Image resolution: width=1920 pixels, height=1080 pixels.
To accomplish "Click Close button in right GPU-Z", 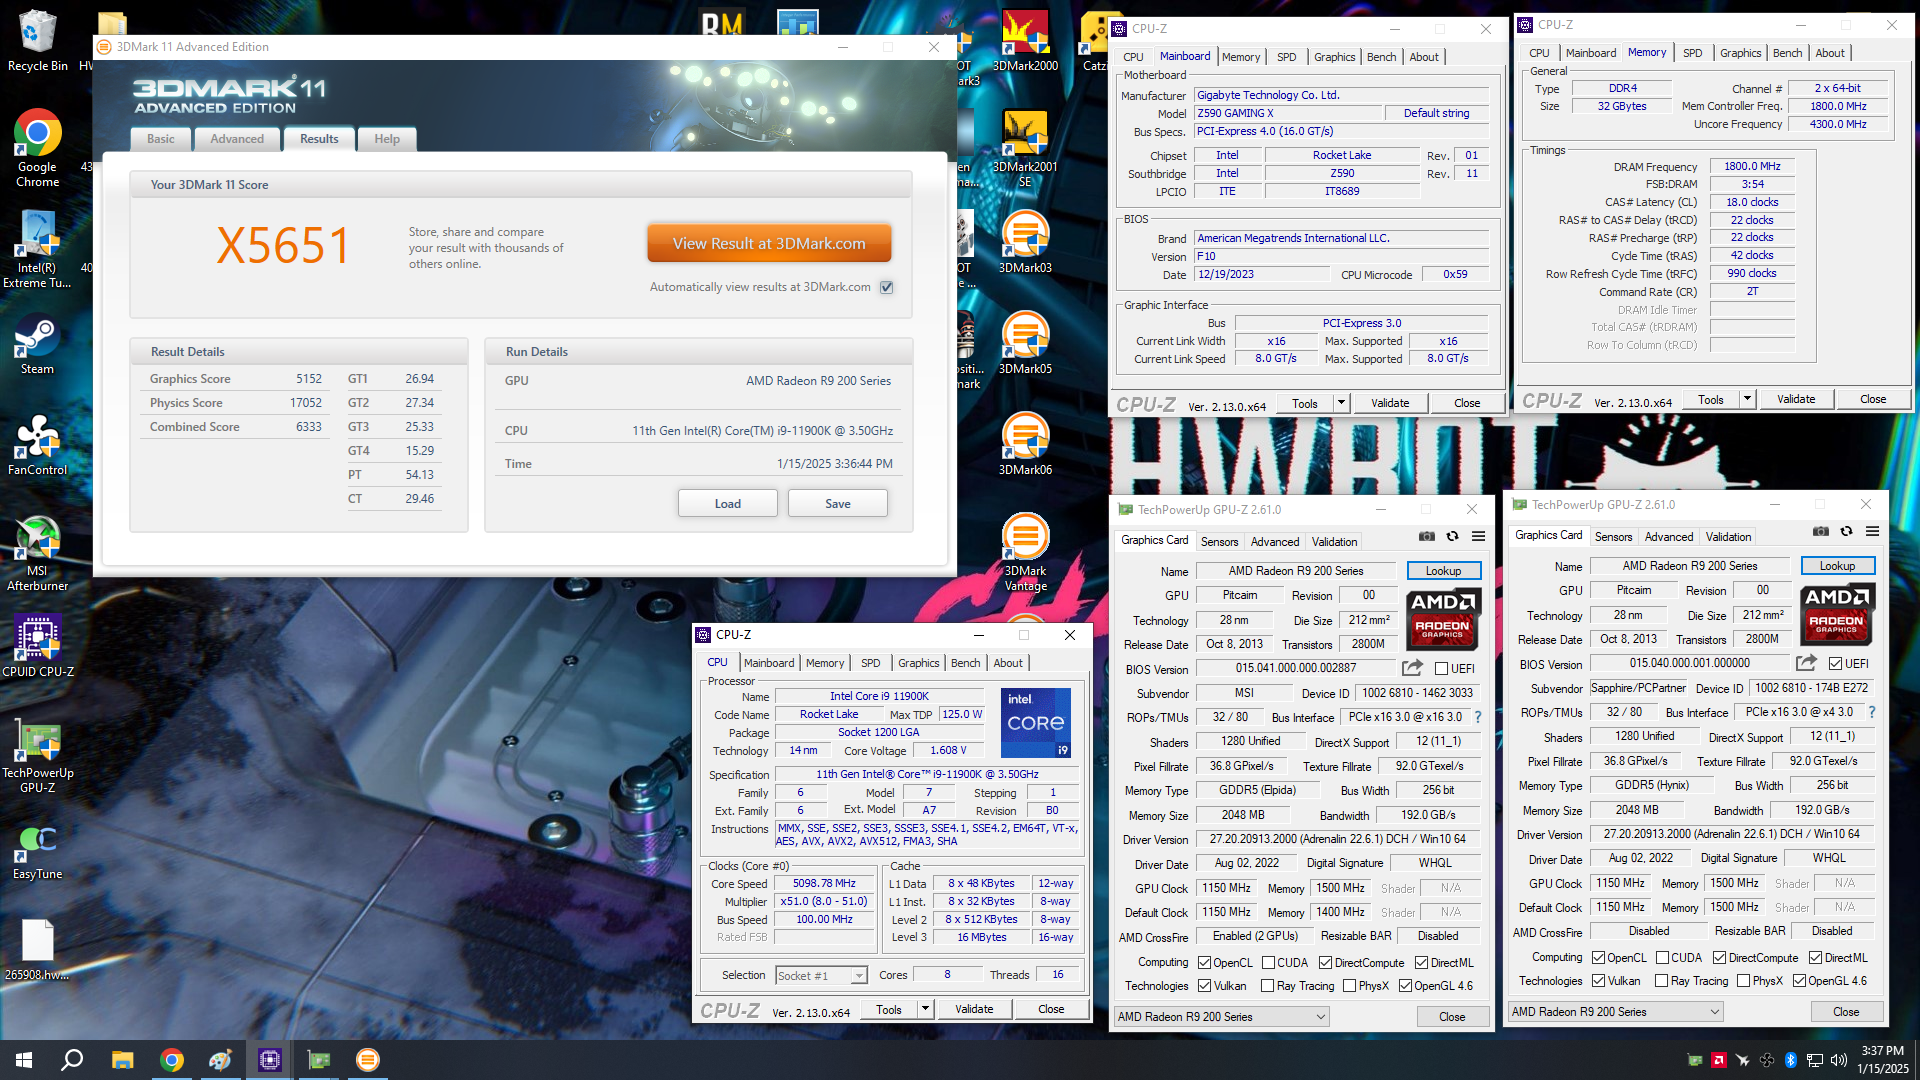I will point(1846,1012).
